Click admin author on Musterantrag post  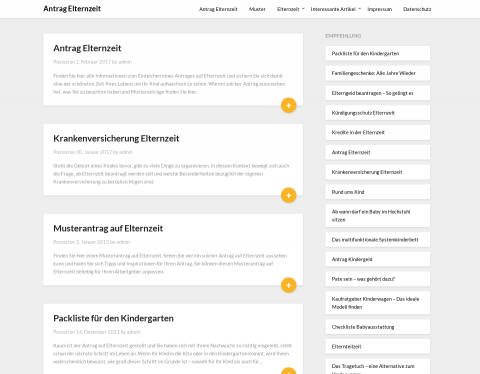123,242
